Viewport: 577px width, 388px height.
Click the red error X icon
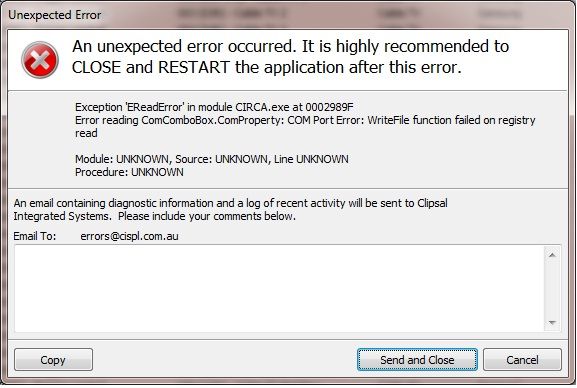coord(40,60)
